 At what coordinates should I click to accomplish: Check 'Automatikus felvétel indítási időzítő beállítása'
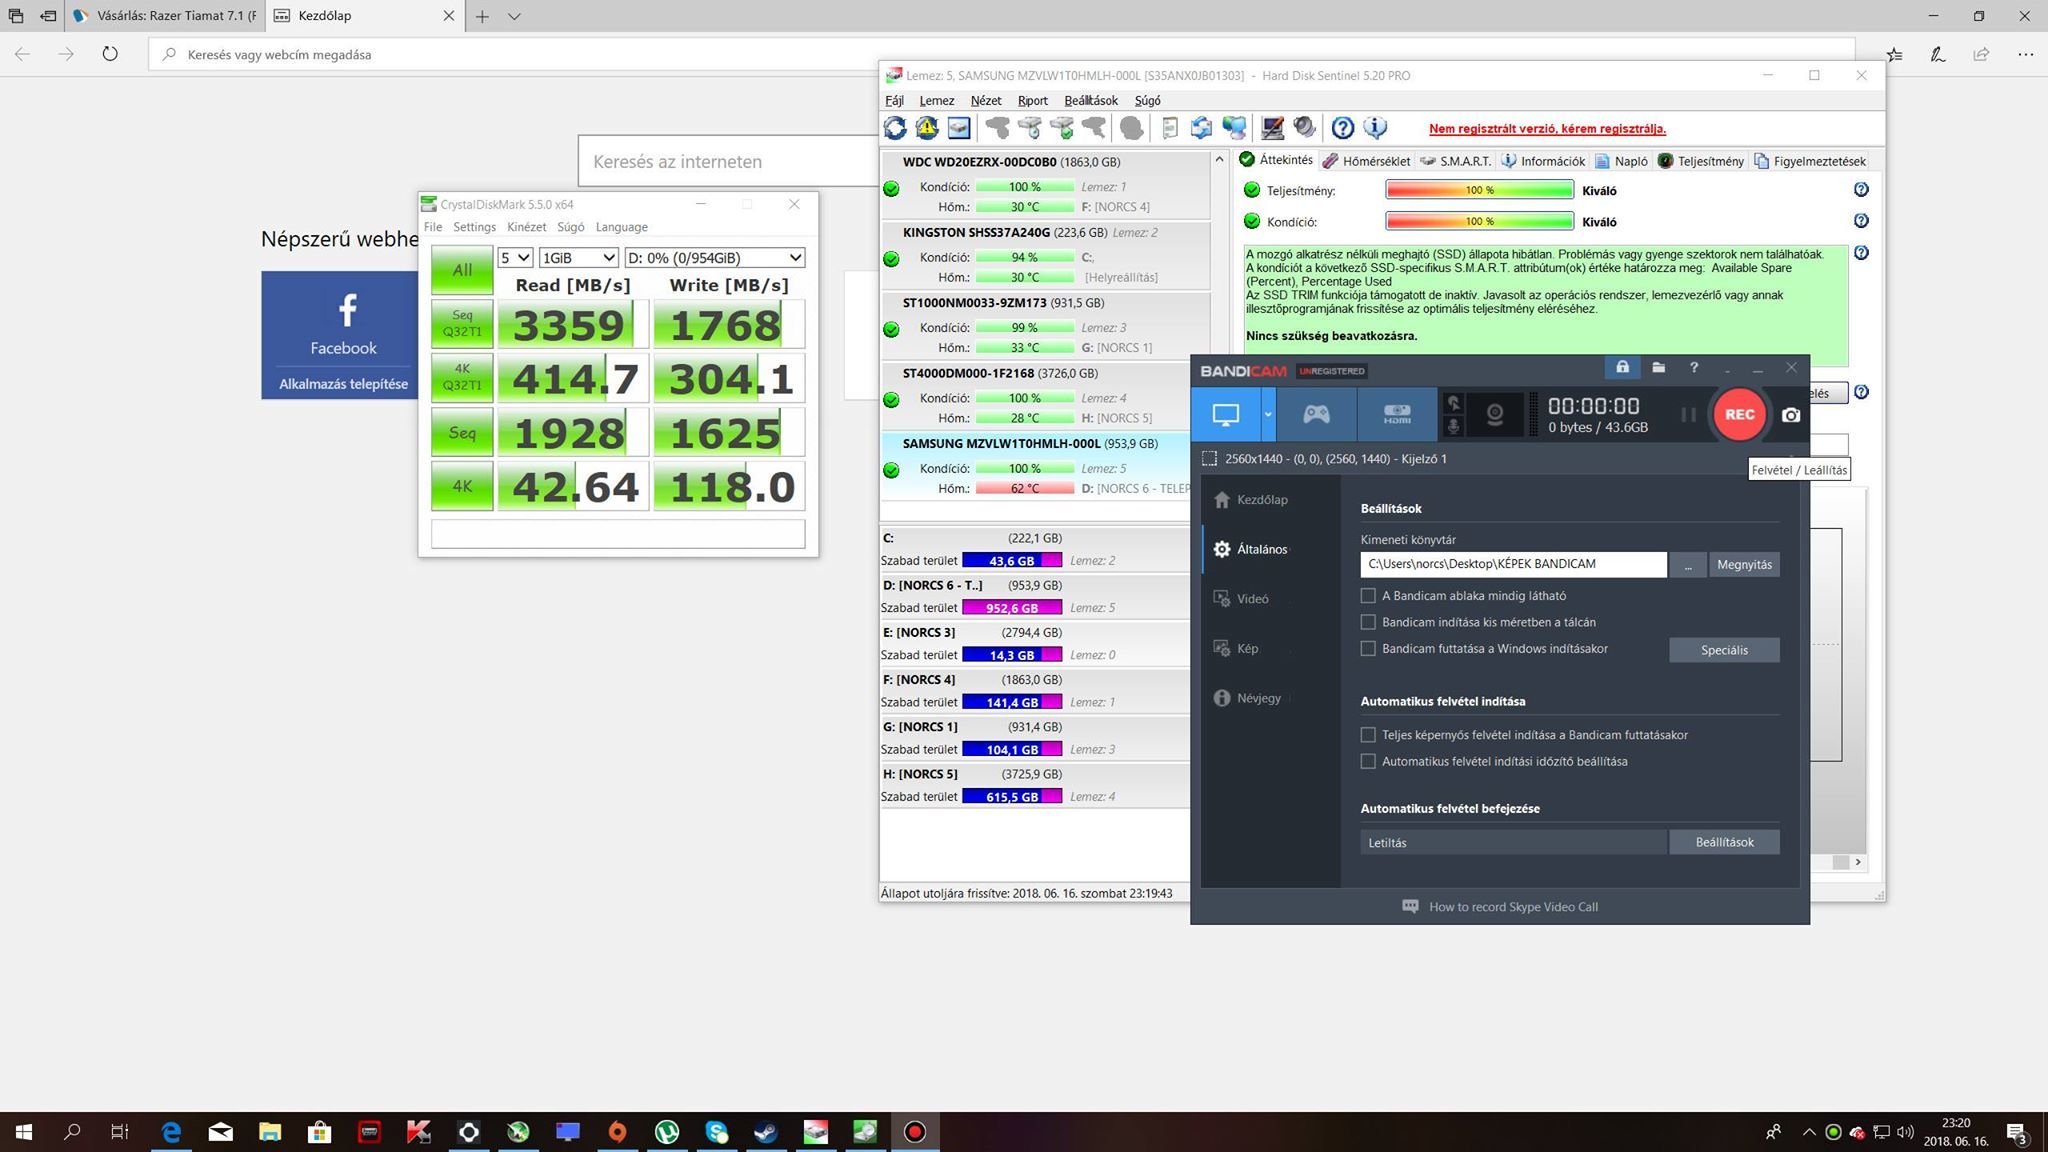click(x=1368, y=761)
